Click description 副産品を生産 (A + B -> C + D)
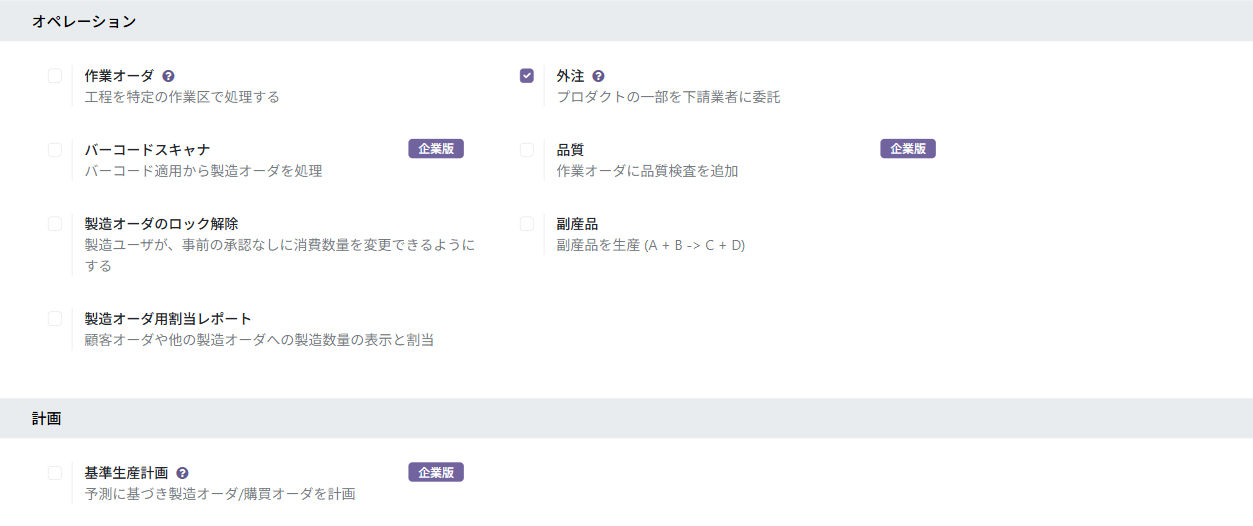 651,245
